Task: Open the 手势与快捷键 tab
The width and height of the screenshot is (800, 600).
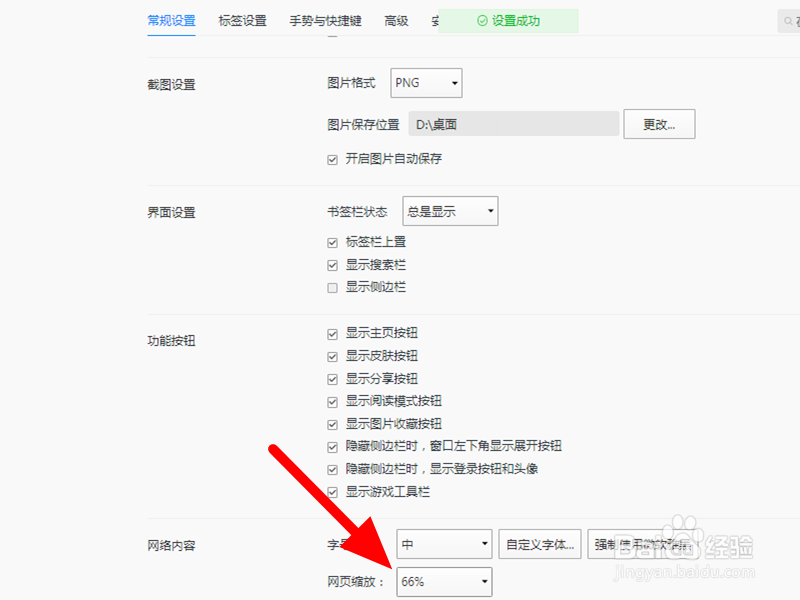Action: point(323,19)
